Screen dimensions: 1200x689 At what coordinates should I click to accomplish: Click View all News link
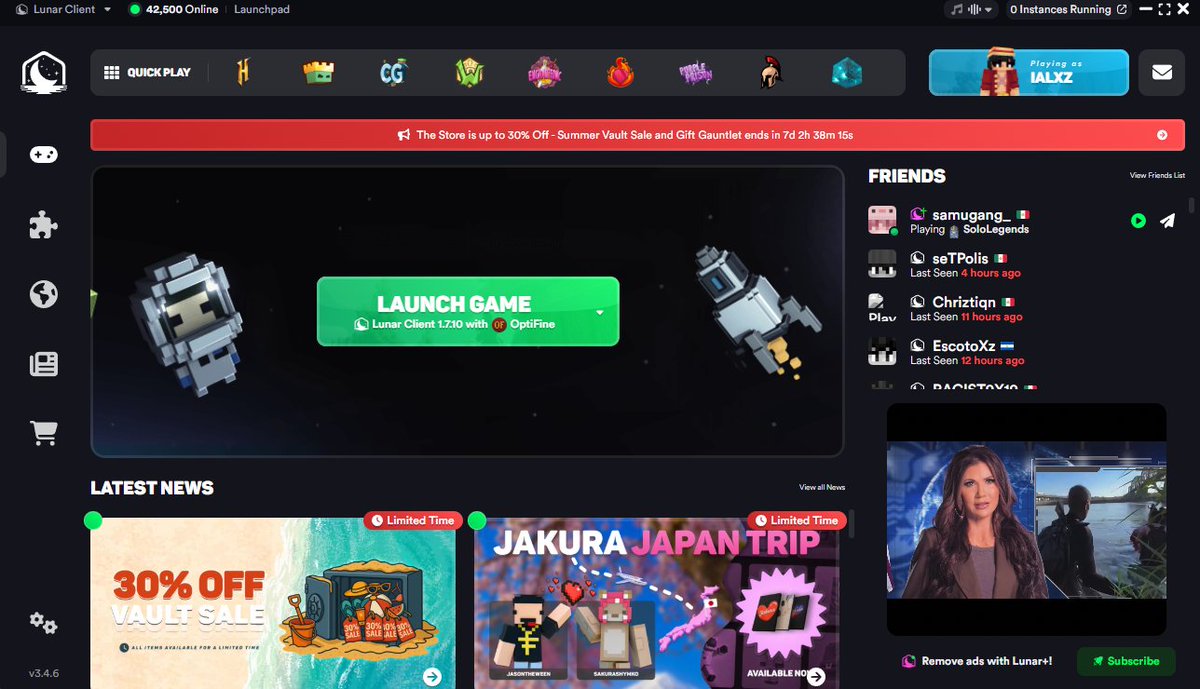(x=822, y=487)
